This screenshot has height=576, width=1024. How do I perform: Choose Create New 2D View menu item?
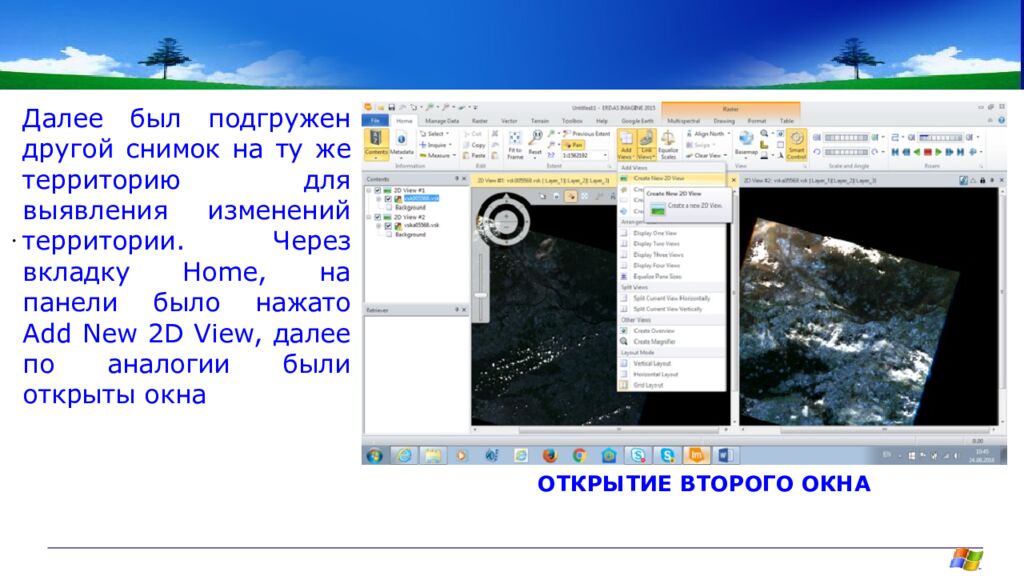tap(656, 178)
